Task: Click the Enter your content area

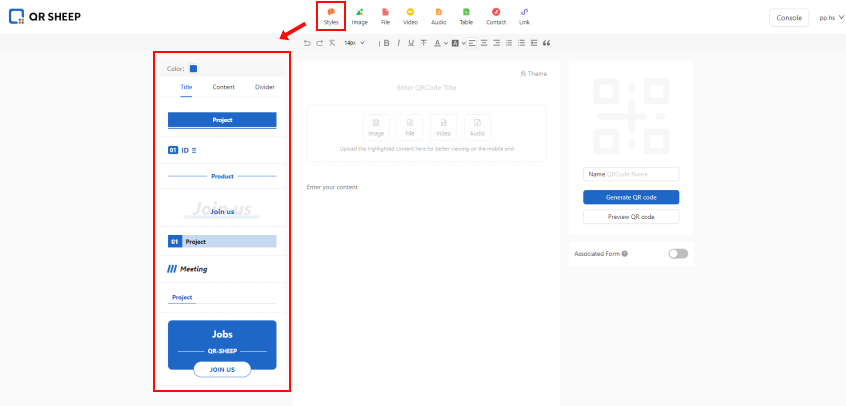Action: 332,187
